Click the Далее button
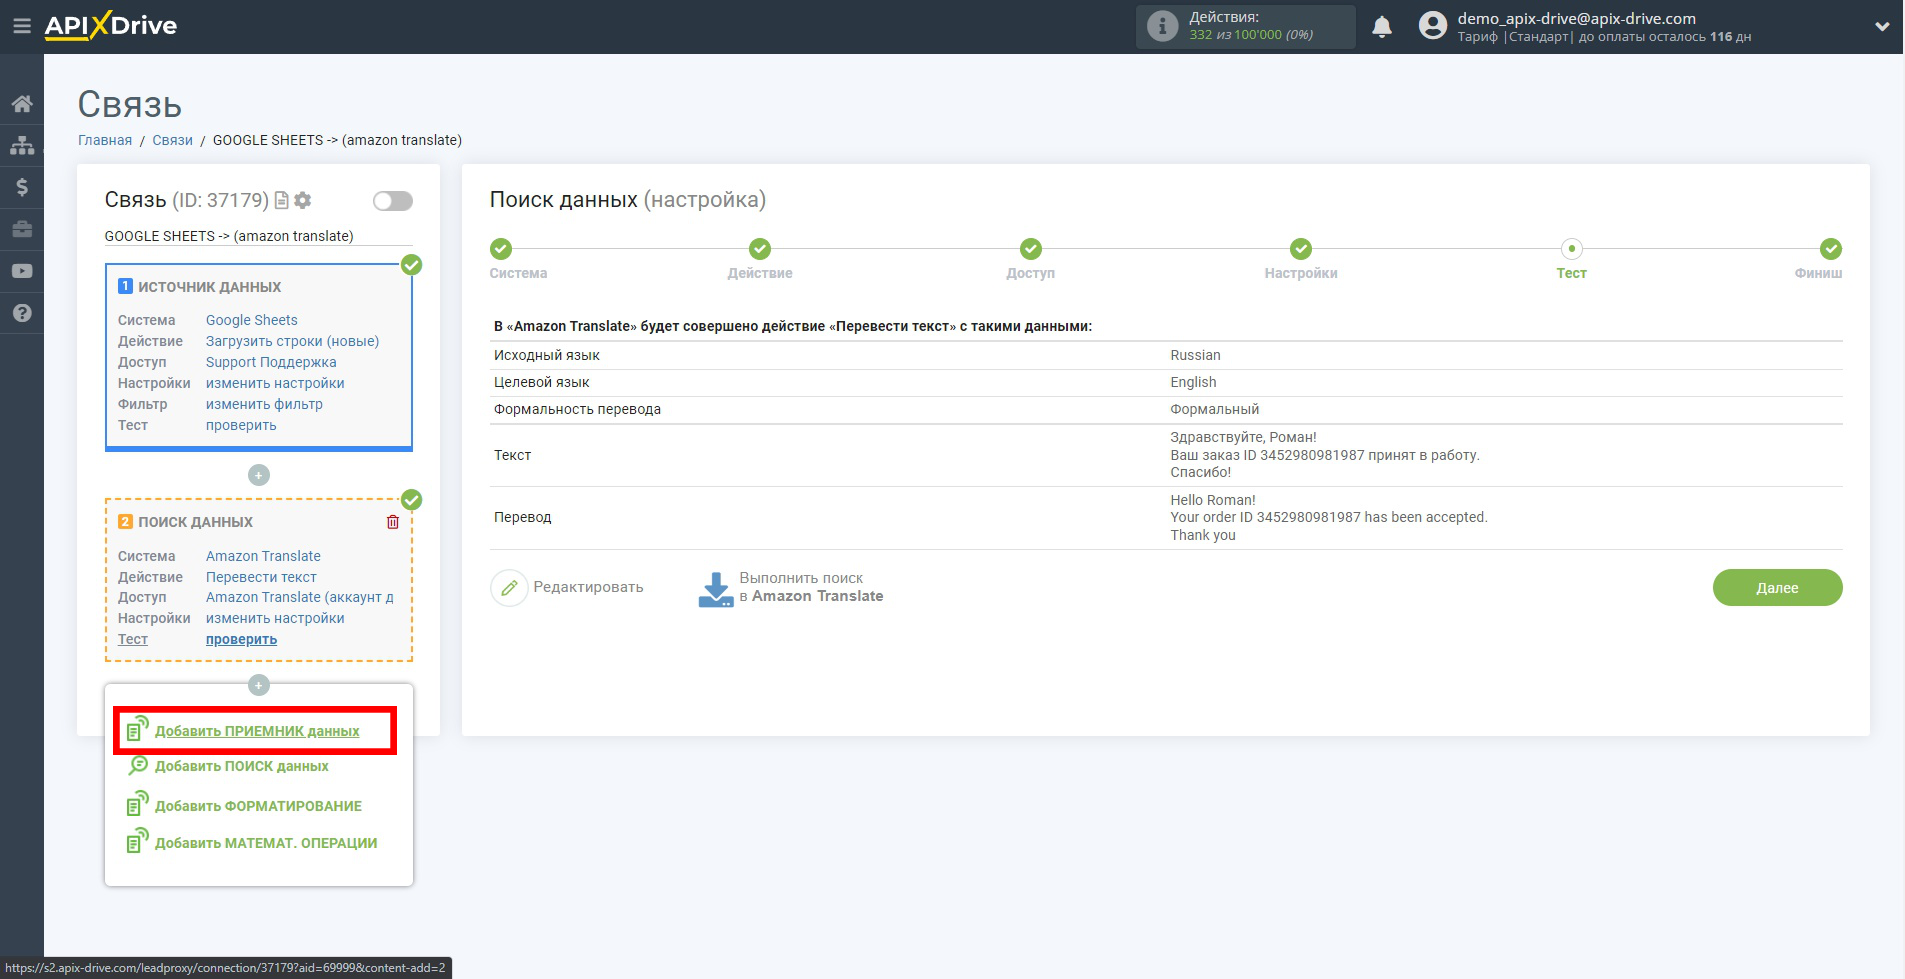1905x979 pixels. (1777, 587)
